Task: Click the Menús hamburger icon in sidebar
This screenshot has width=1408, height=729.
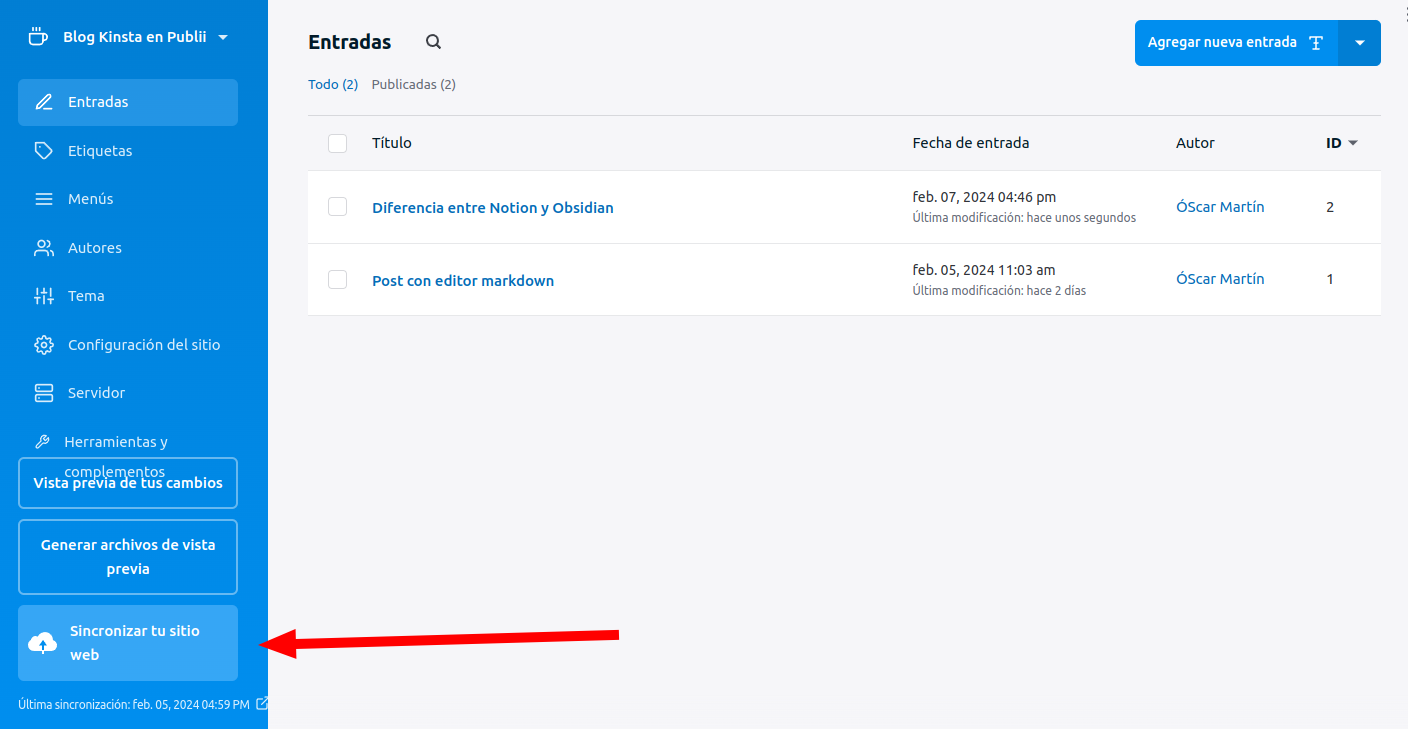Action: coord(43,199)
